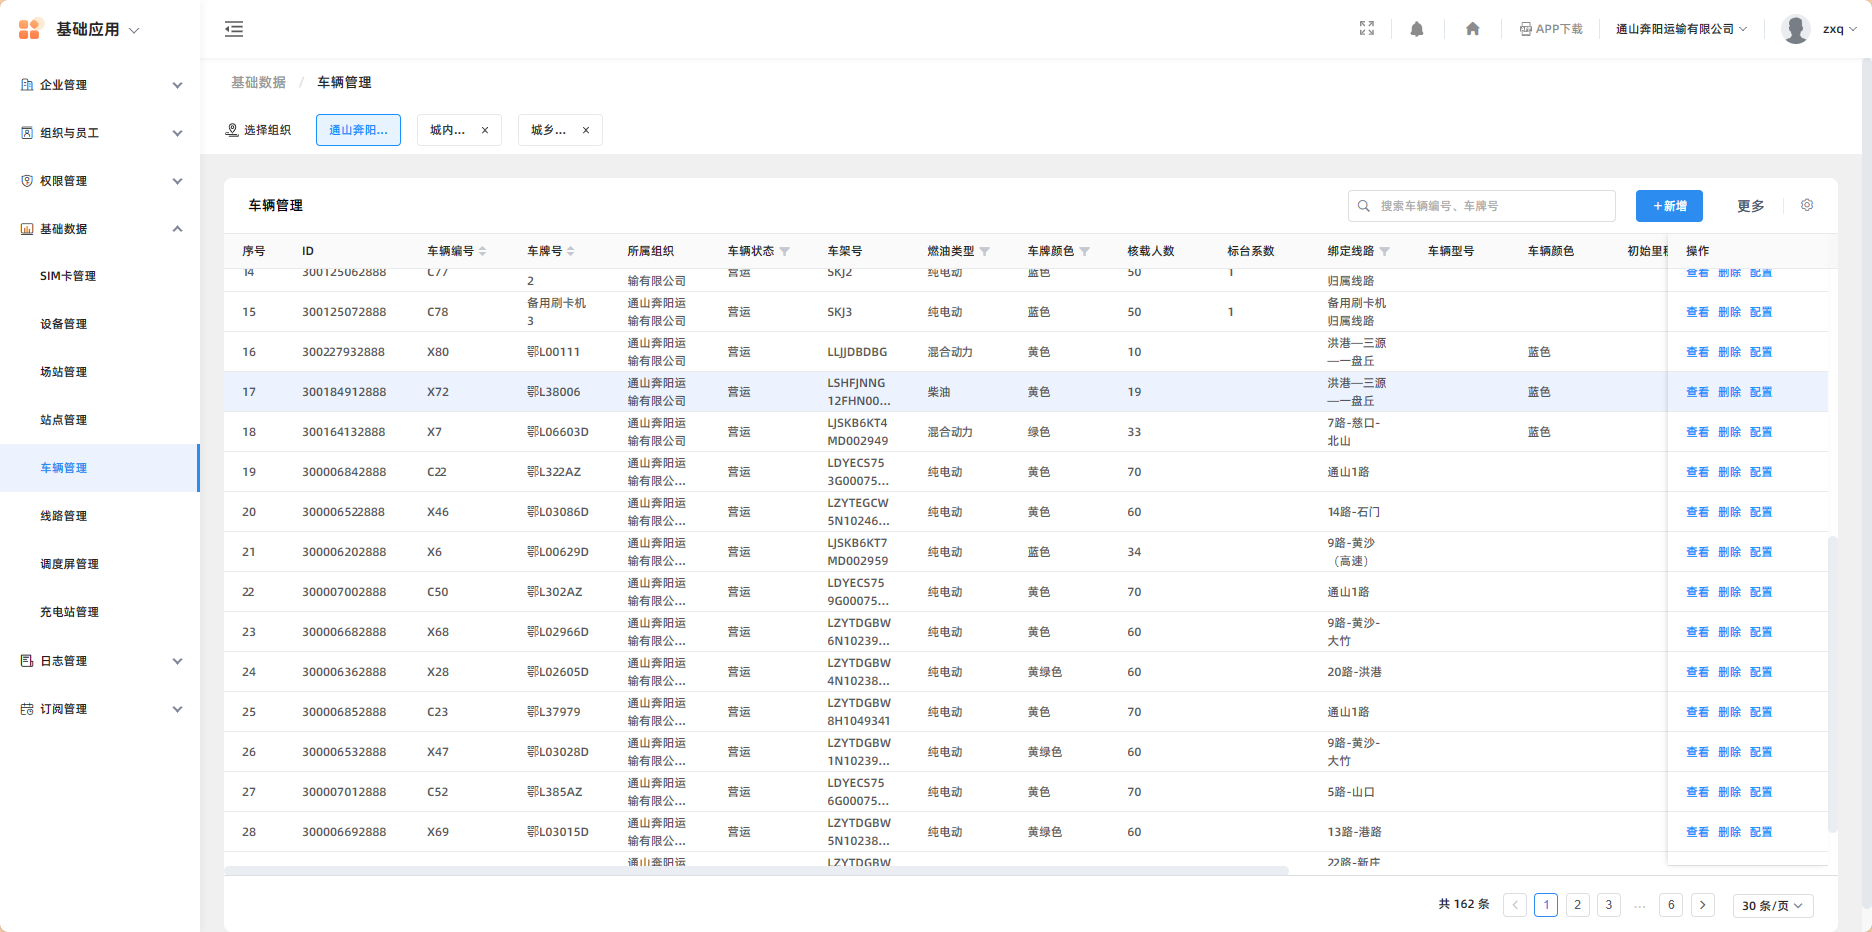
Task: Sort by 车辆编号 column sort icon
Action: (x=483, y=251)
